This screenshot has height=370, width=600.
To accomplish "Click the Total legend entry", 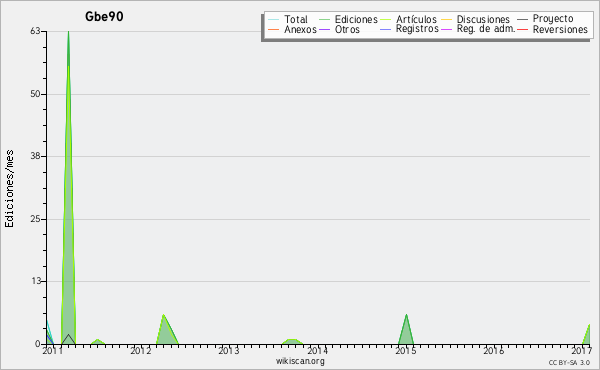I will coord(288,19).
